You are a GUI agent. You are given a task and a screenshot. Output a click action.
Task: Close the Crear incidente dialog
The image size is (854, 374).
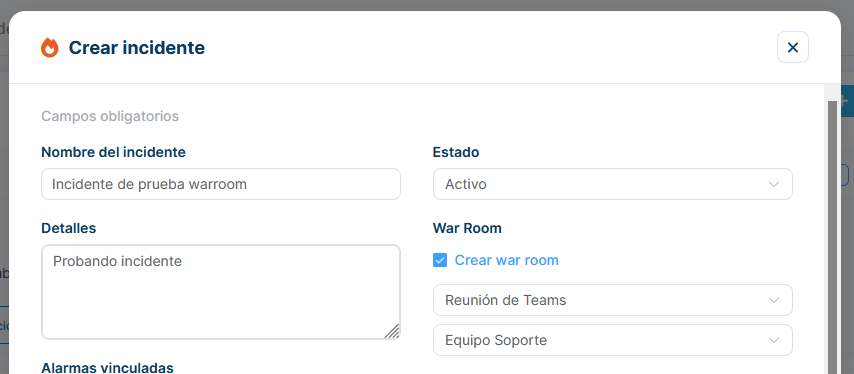tap(792, 47)
